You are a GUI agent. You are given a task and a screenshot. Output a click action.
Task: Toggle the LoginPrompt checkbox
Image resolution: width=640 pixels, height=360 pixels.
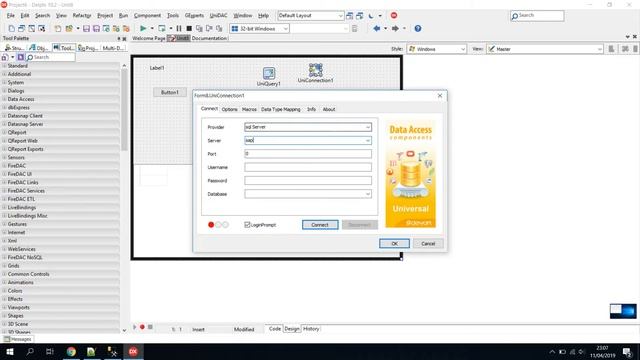[x=247, y=225]
